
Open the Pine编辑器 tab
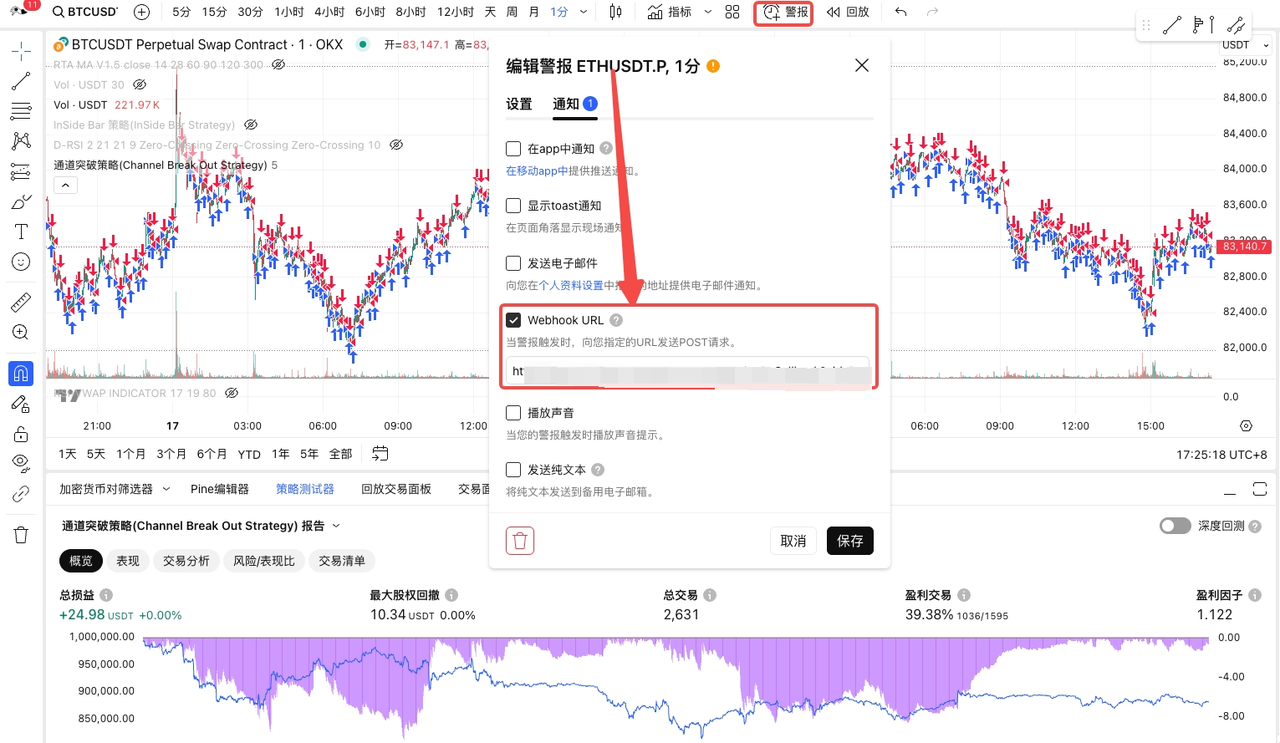tap(219, 489)
